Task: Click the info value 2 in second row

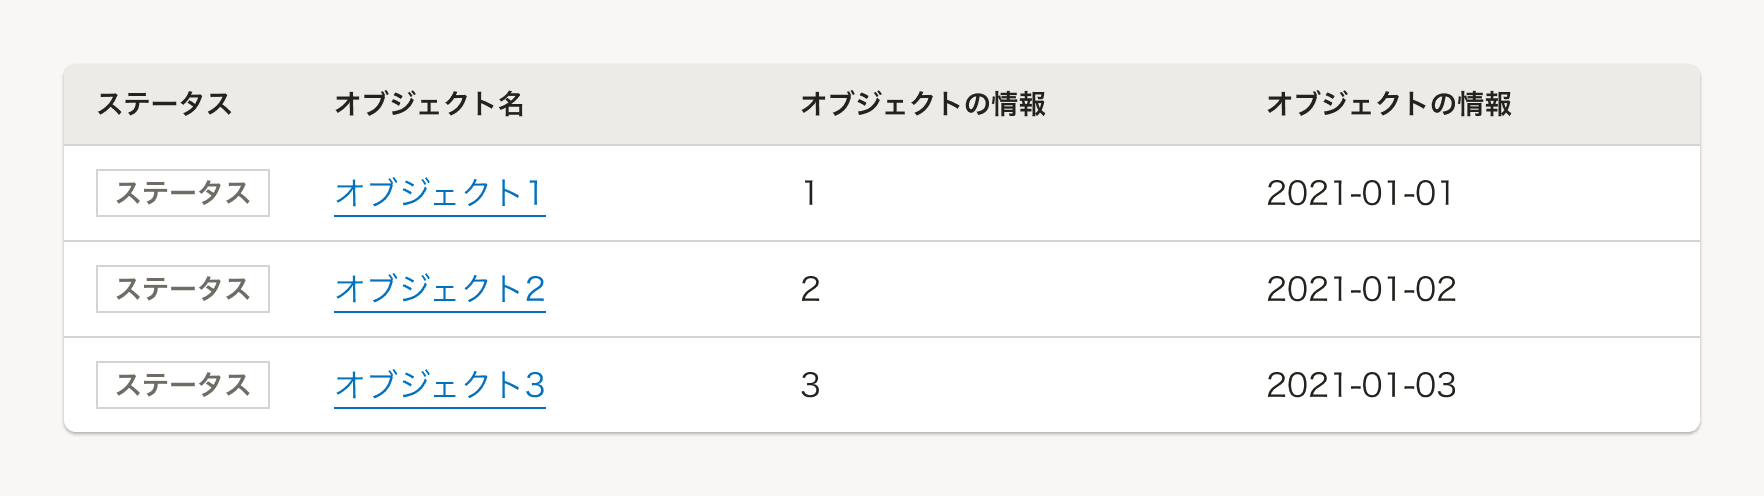Action: coord(810,289)
